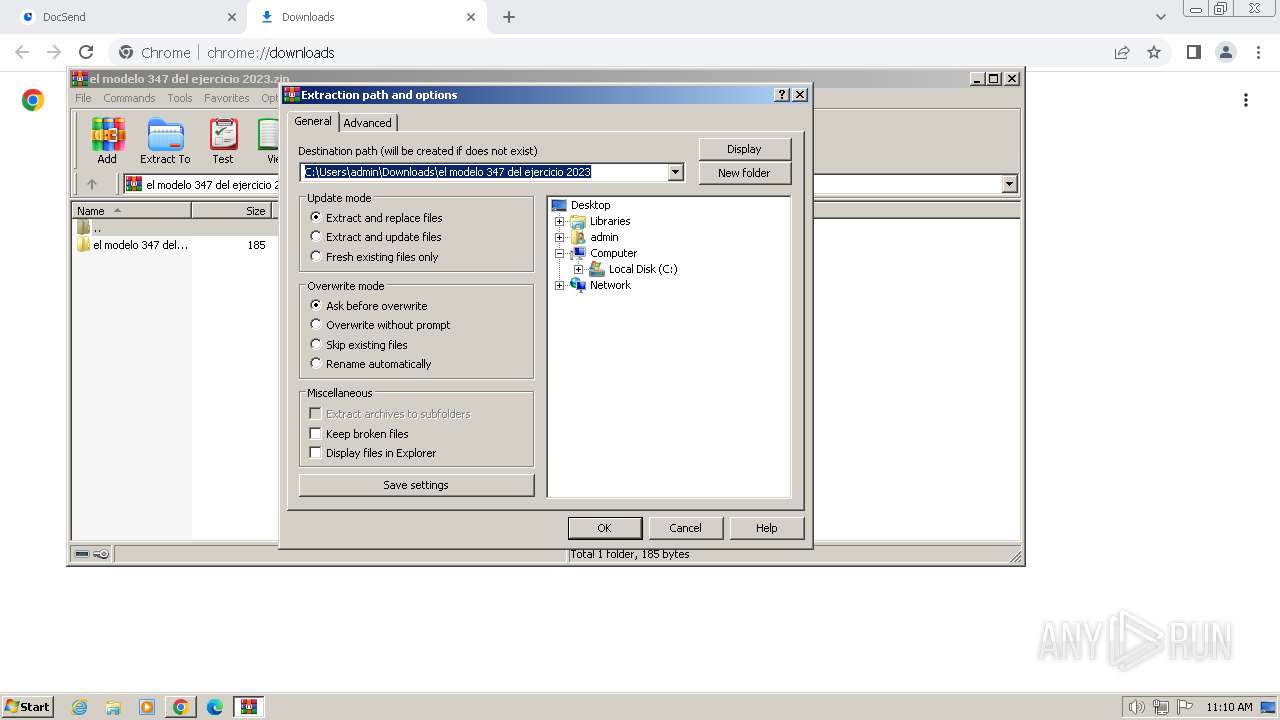
Task: Click the Chrome icon in the taskbar
Action: coord(181,707)
